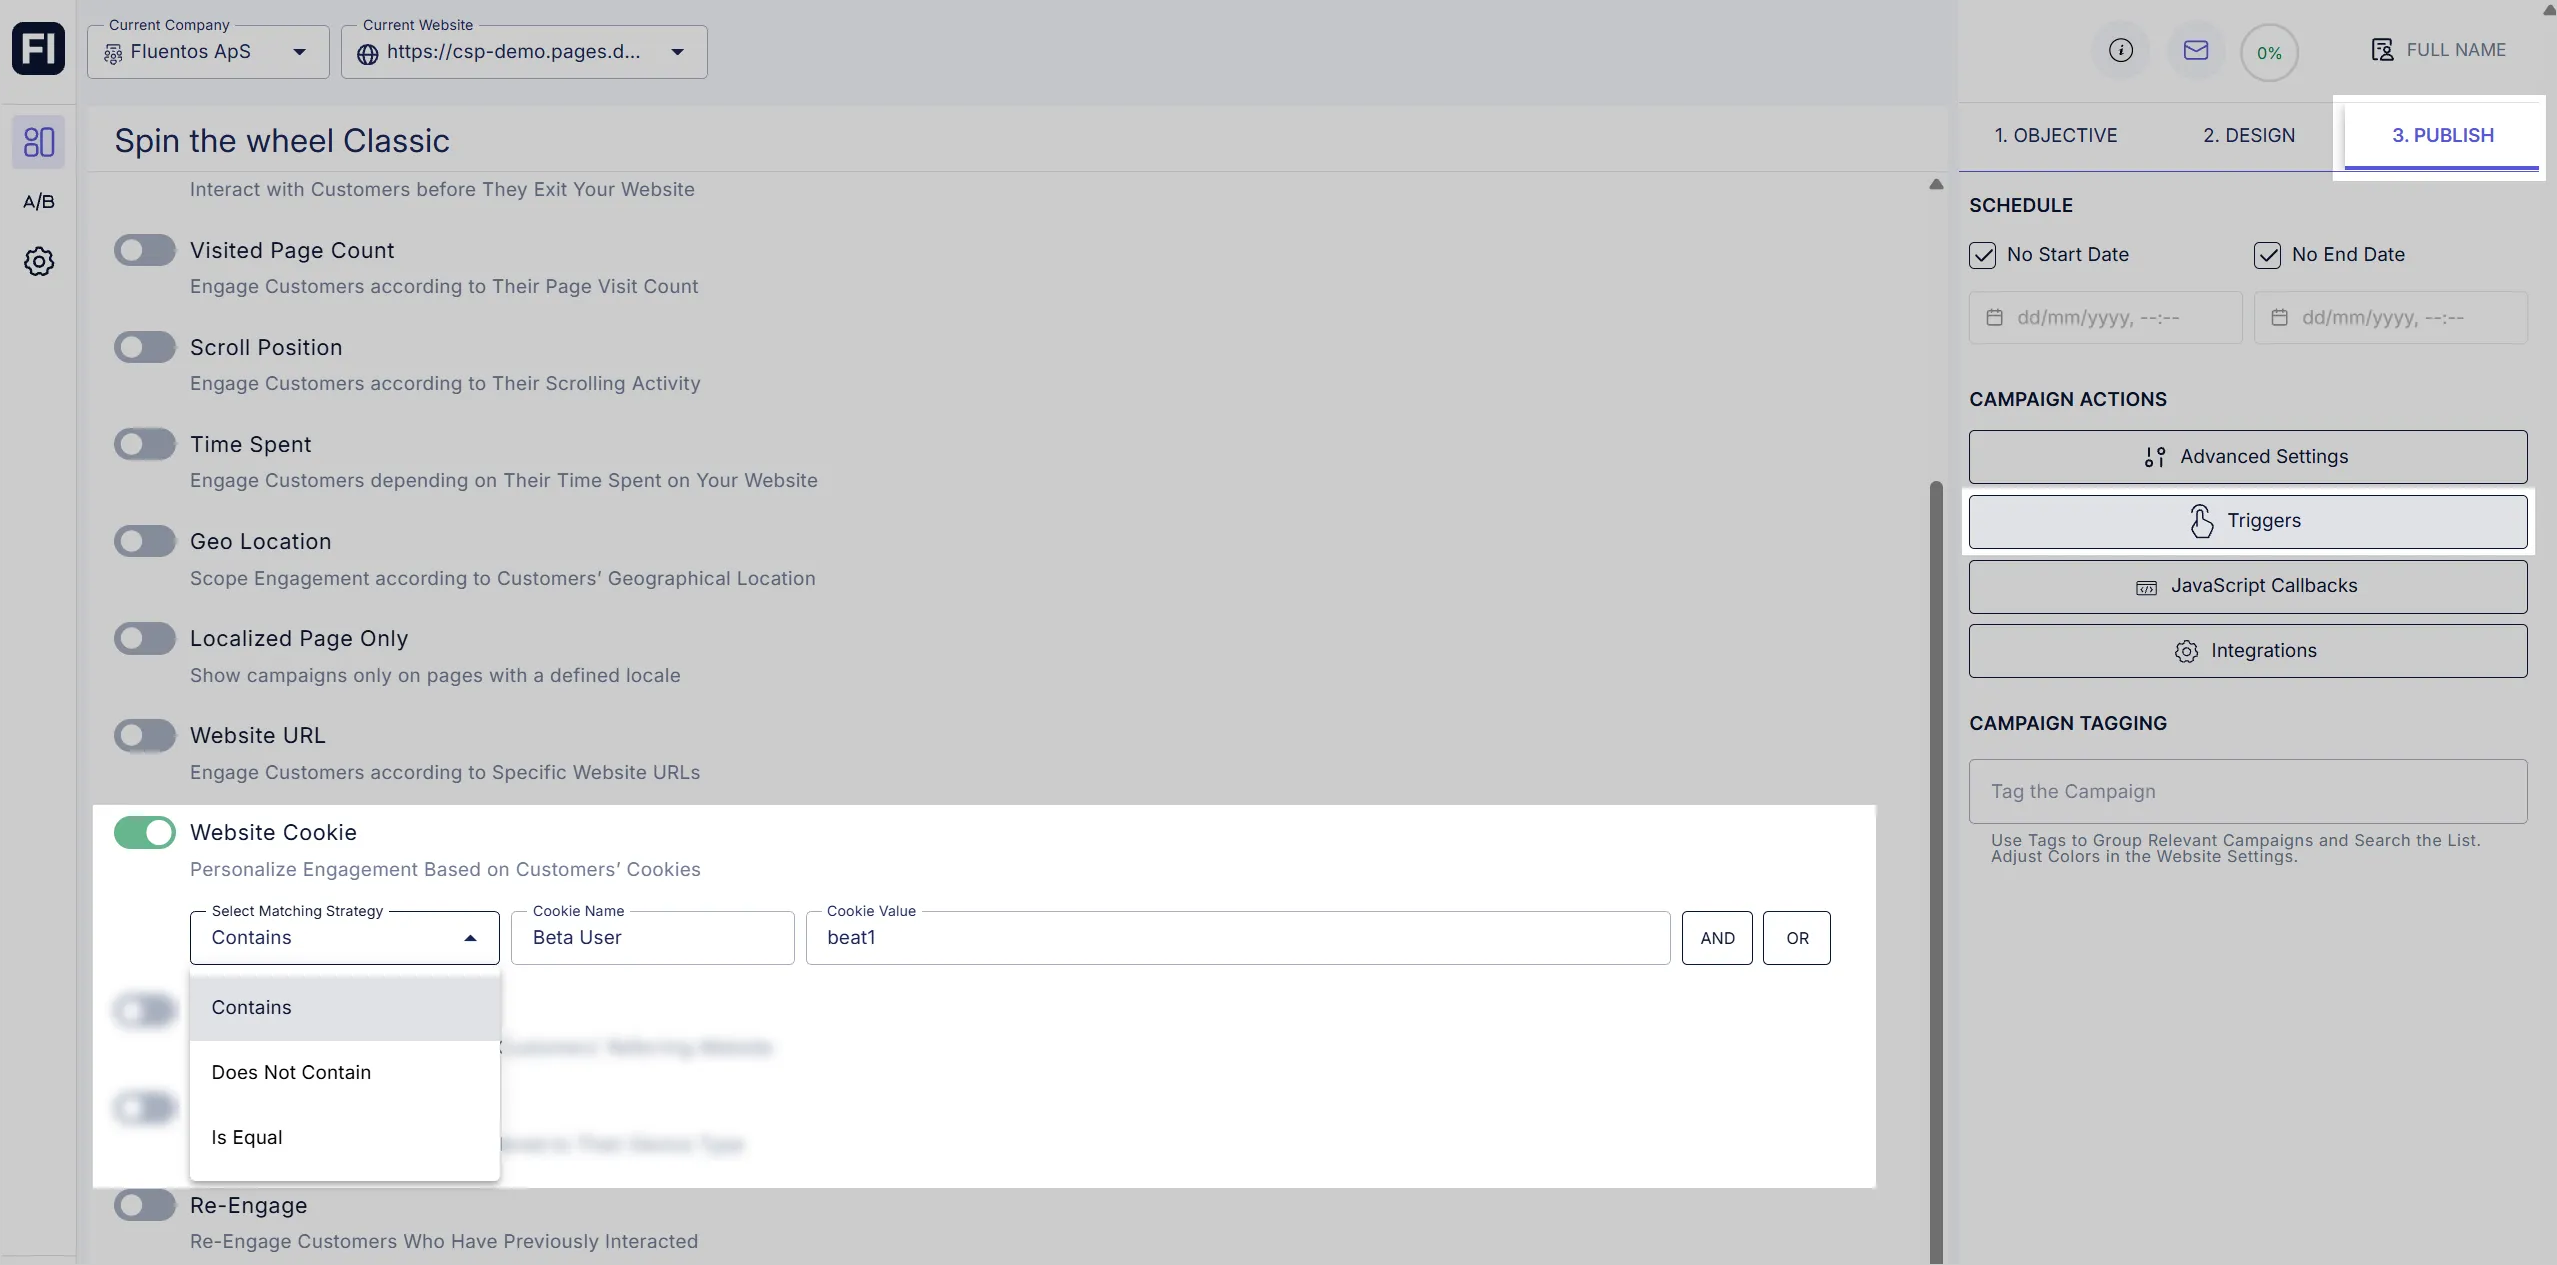Open sidebar settings gear icon

tap(38, 262)
